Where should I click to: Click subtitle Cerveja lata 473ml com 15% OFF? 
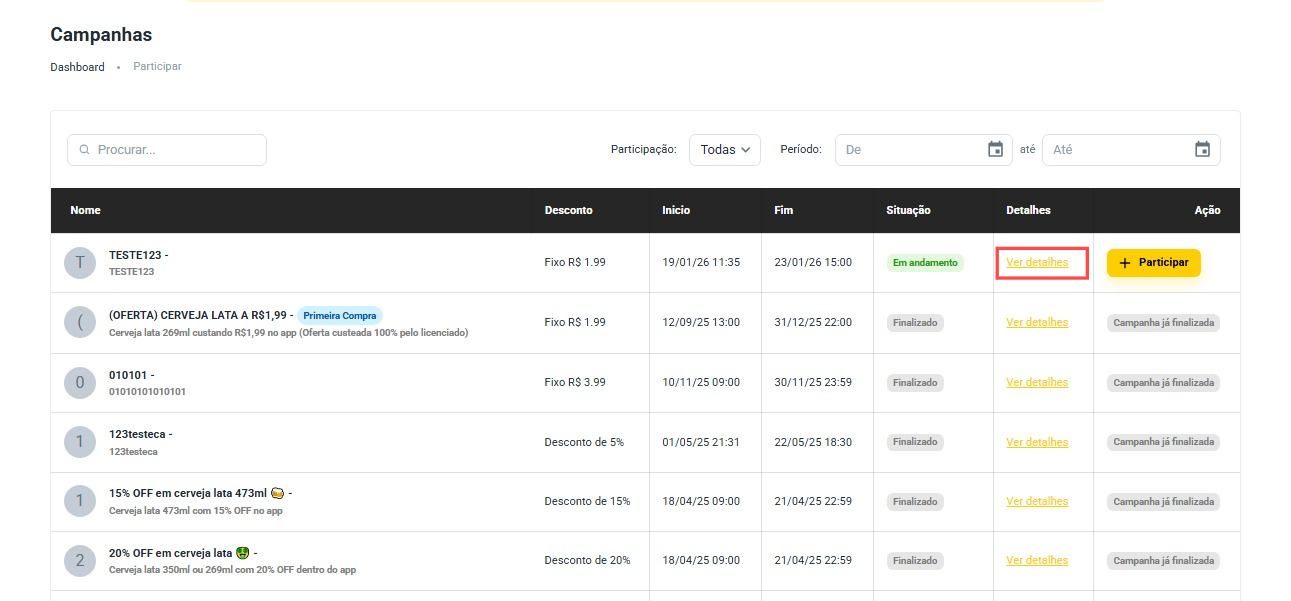(x=196, y=511)
